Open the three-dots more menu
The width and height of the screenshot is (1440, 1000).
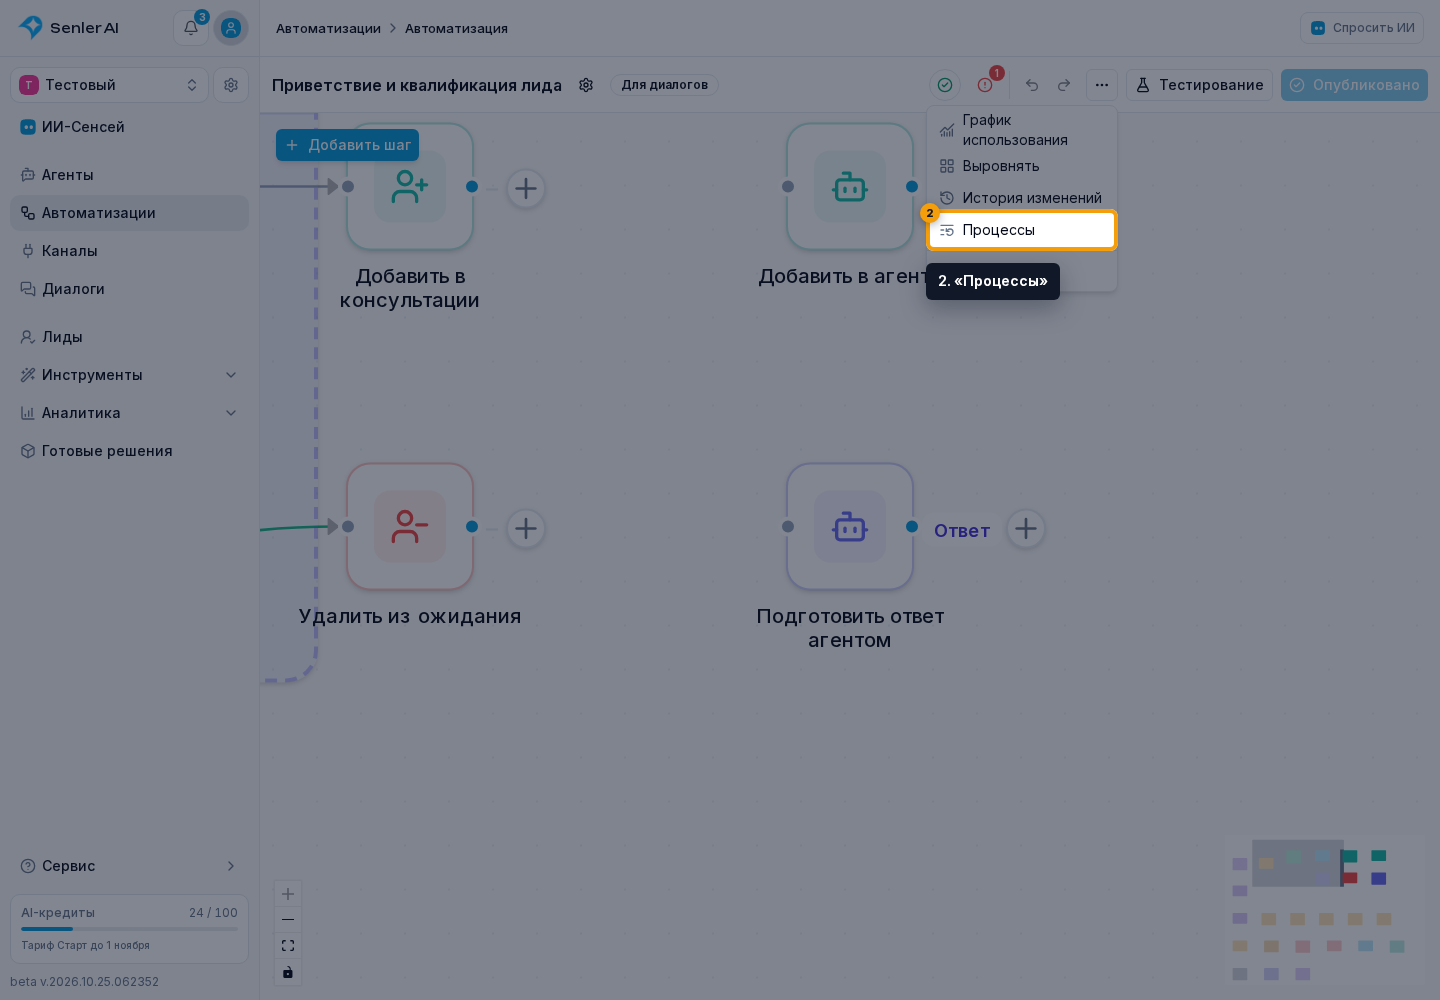pyautogui.click(x=1102, y=85)
